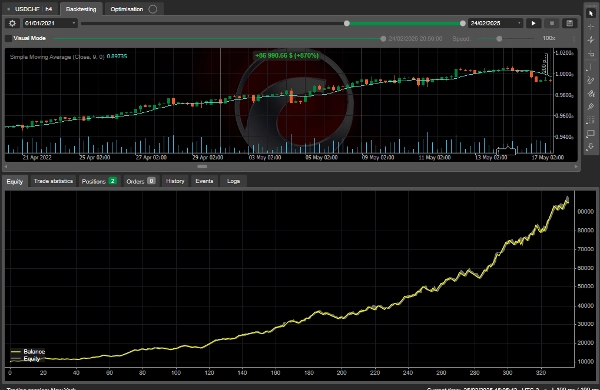This screenshot has width=600, height=390.
Task: Open the end date dropdown
Action: tap(496, 23)
